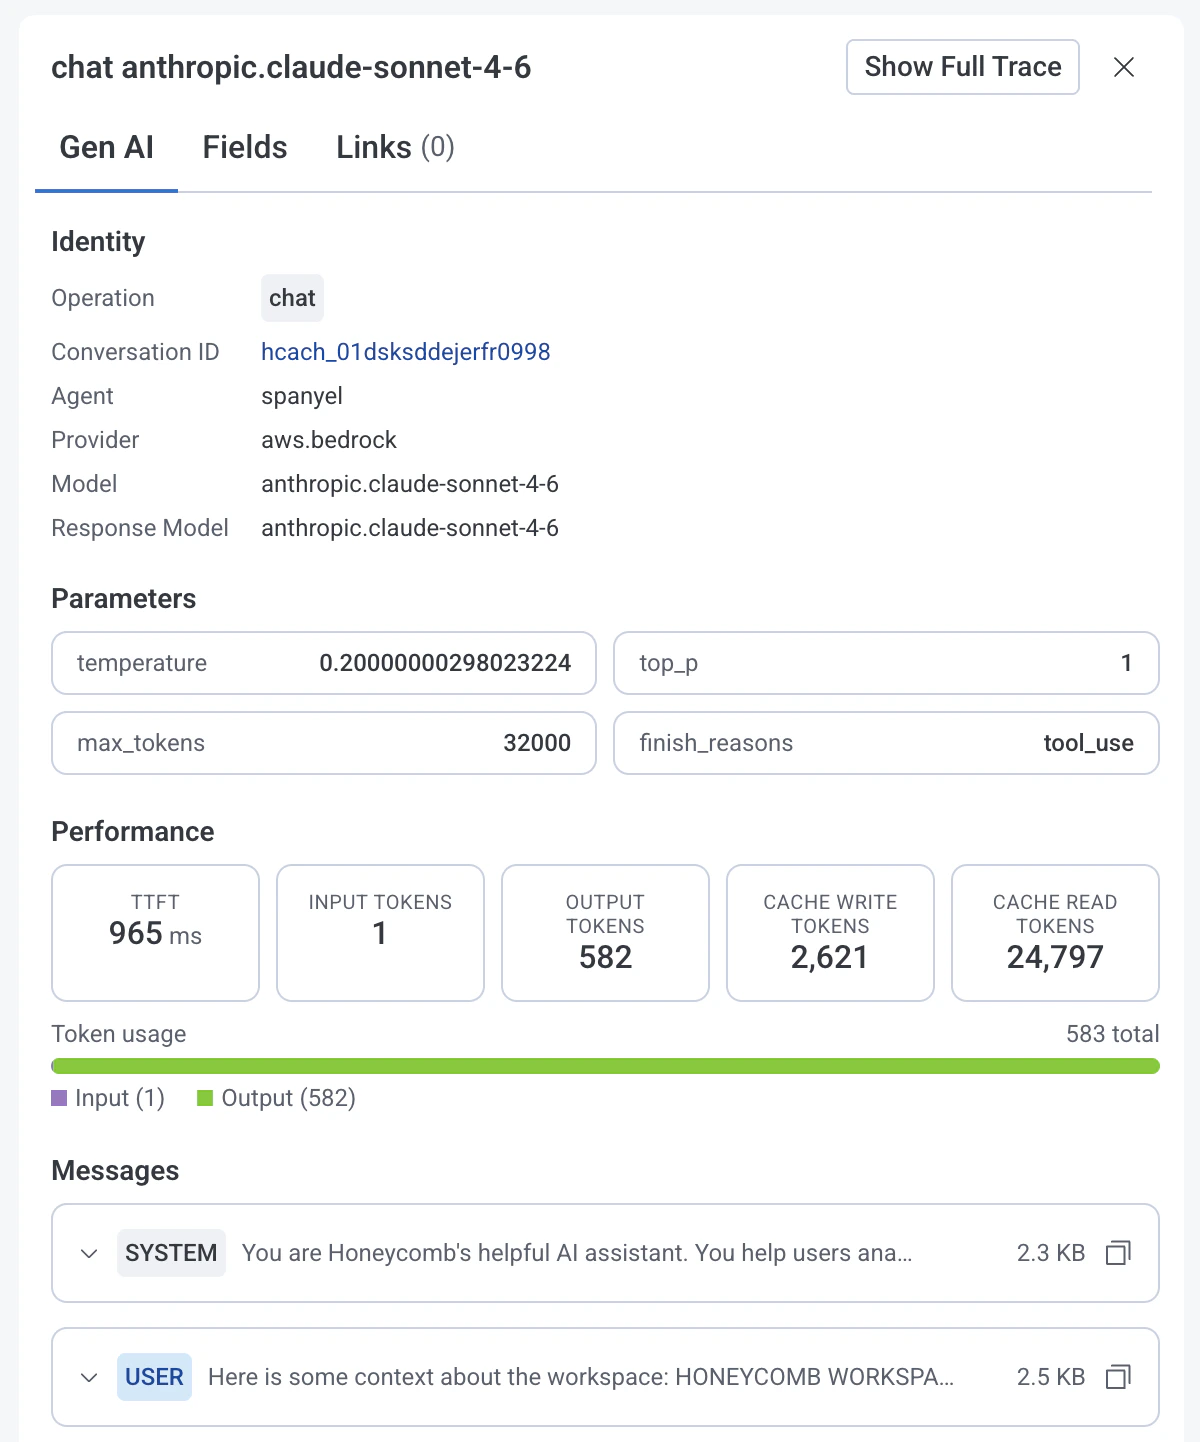This screenshot has height=1442, width=1200.
Task: Click the TTFT 965 ms card
Action: [x=155, y=933]
